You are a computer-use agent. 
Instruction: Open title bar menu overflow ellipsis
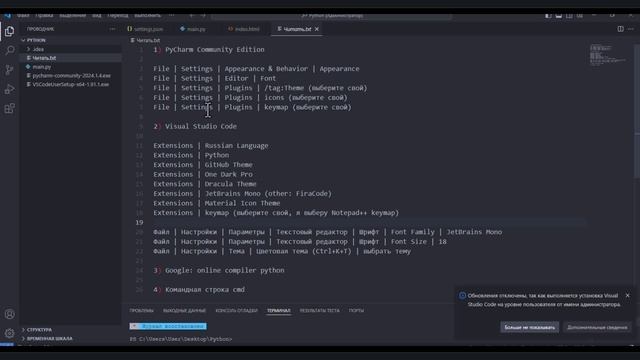[171, 16]
